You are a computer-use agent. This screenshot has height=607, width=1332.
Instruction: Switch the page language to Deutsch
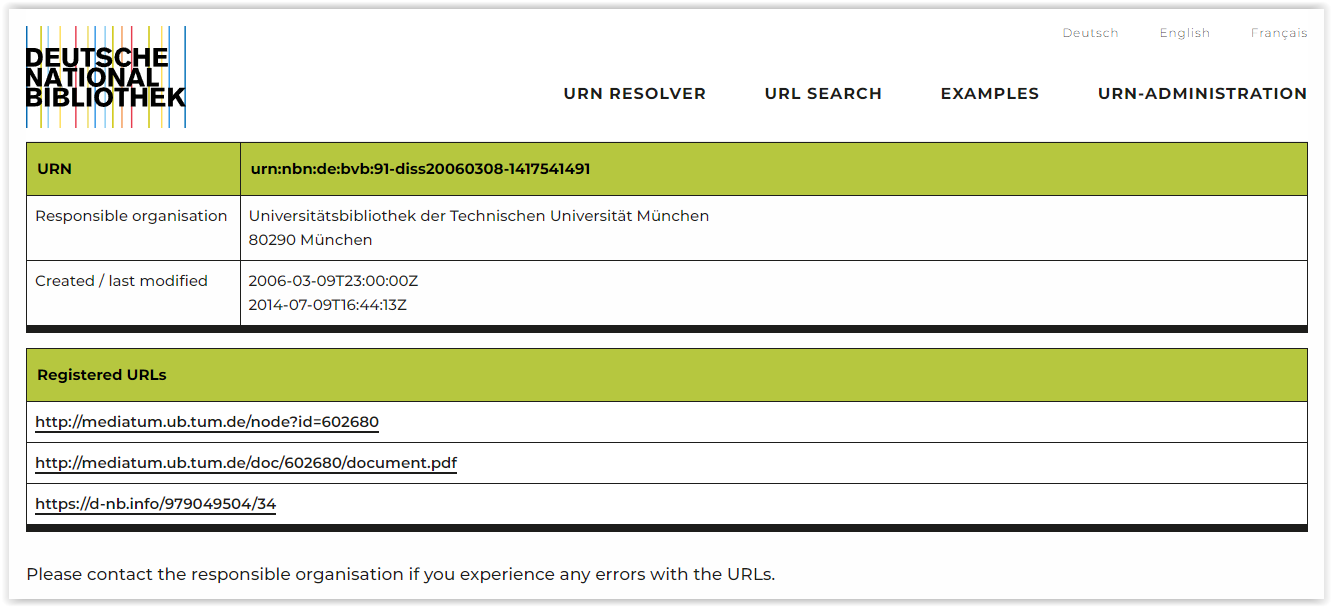1090,32
